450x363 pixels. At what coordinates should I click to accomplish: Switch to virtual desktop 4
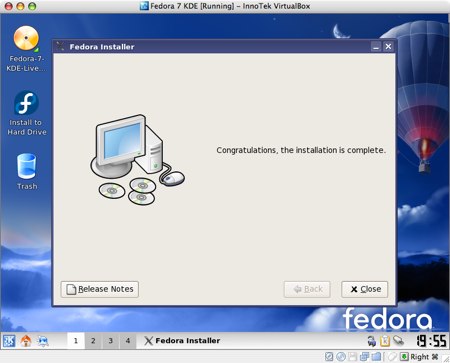pos(128,341)
